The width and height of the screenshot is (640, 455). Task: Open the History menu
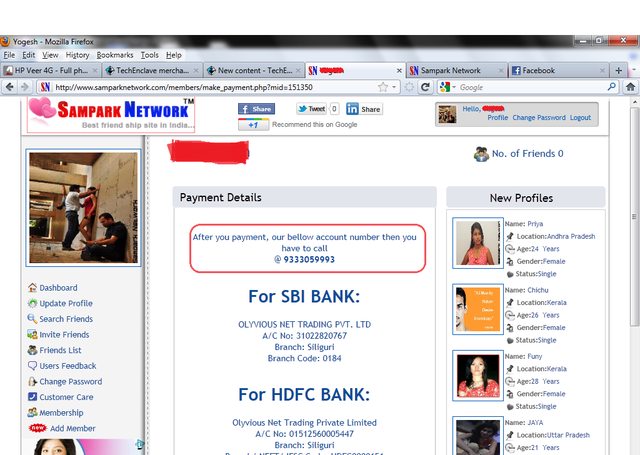pos(77,55)
